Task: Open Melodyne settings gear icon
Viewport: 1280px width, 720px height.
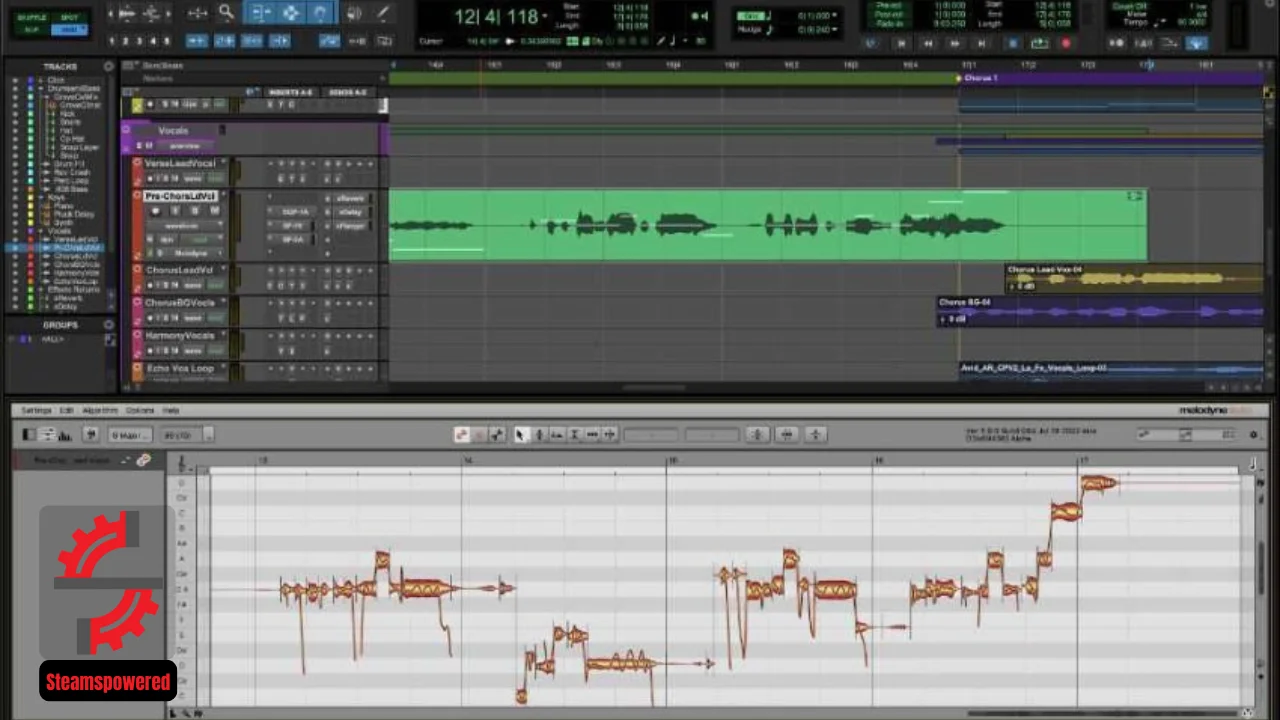Action: point(1254,435)
